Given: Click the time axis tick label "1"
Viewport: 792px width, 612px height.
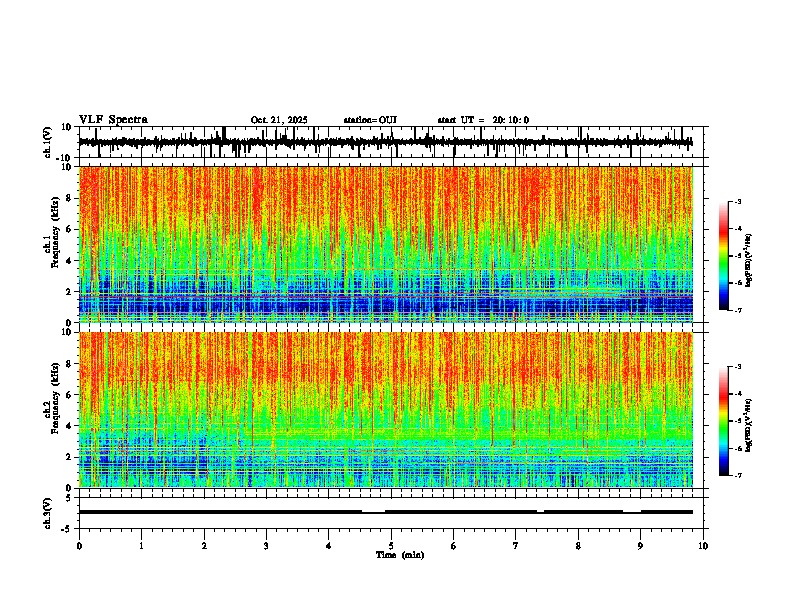Looking at the screenshot, I should [141, 546].
